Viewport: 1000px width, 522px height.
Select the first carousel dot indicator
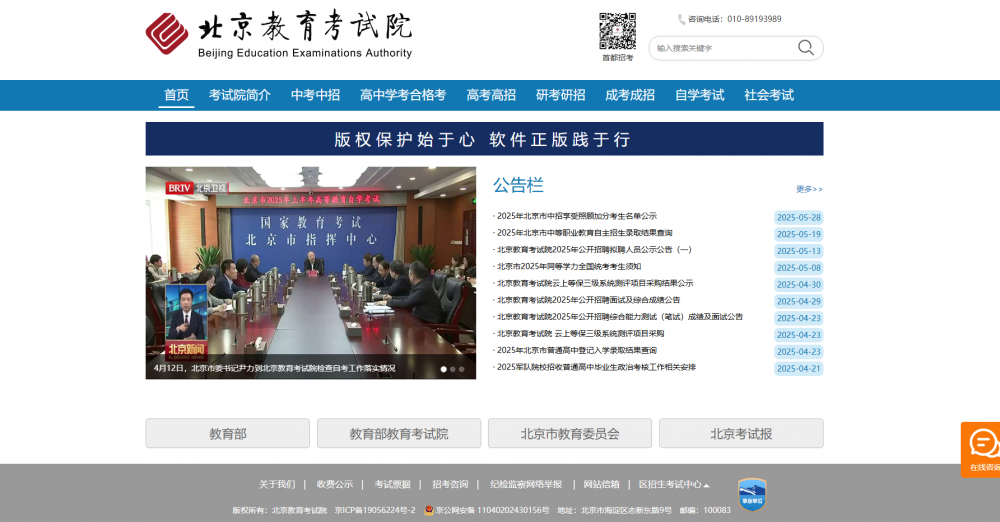pyautogui.click(x=444, y=369)
